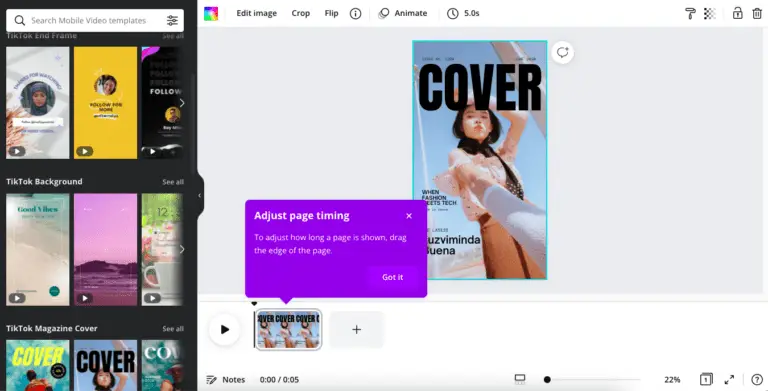Select When Fashion Meets Tech text

438,197
